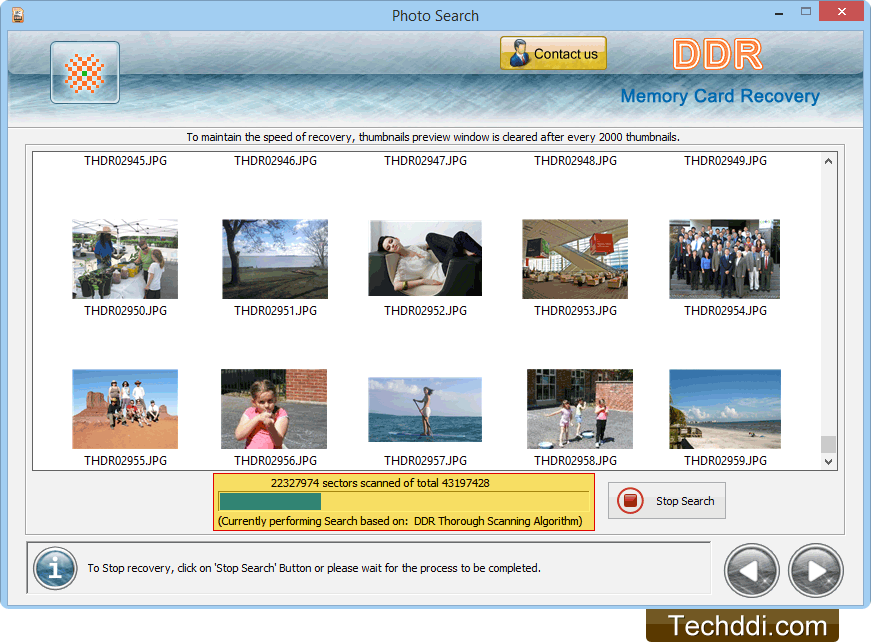
Task: Select the THDR02951.JPG lake thumbnail
Action: pyautogui.click(x=274, y=258)
